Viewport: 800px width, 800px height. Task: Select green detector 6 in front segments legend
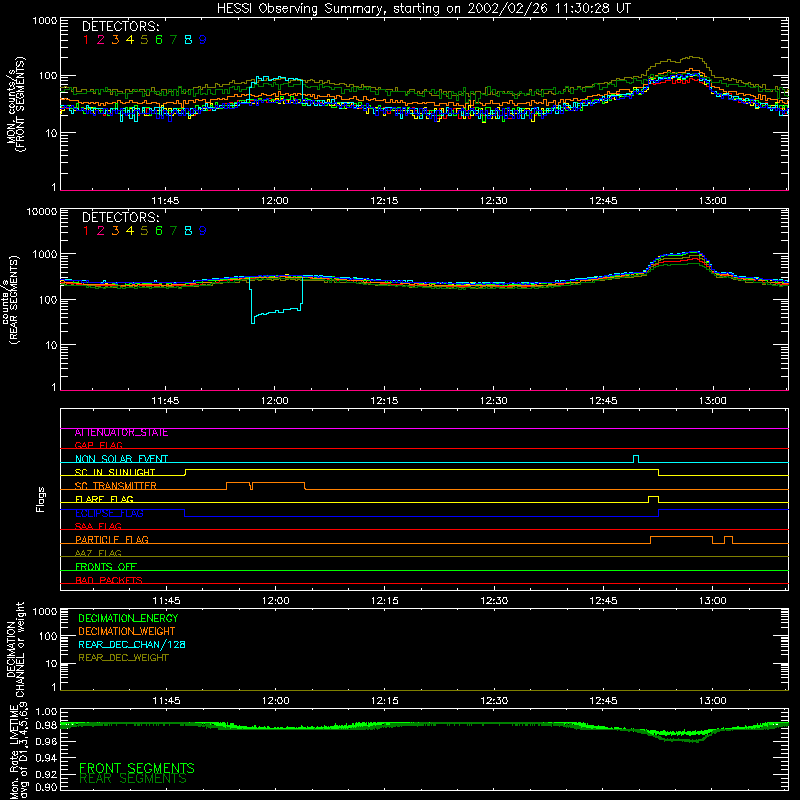click(x=159, y=40)
